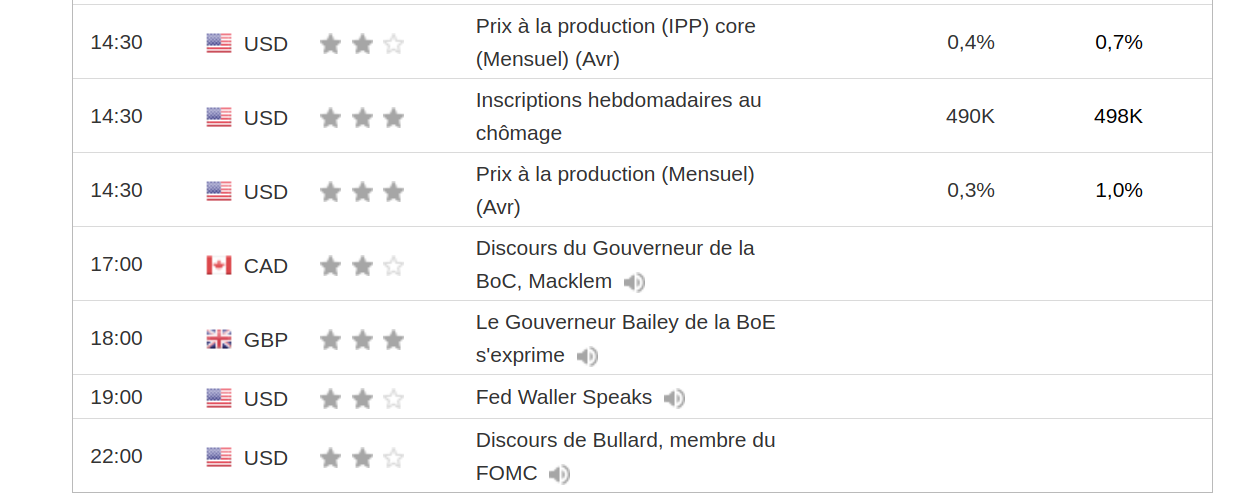Viewport: 1239px width, 498px height.
Task: Click UK flag in GBP row
Action: 219,339
